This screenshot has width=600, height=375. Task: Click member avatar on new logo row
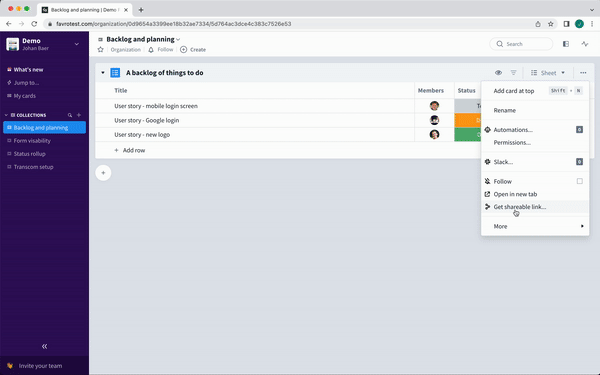[x=434, y=134]
